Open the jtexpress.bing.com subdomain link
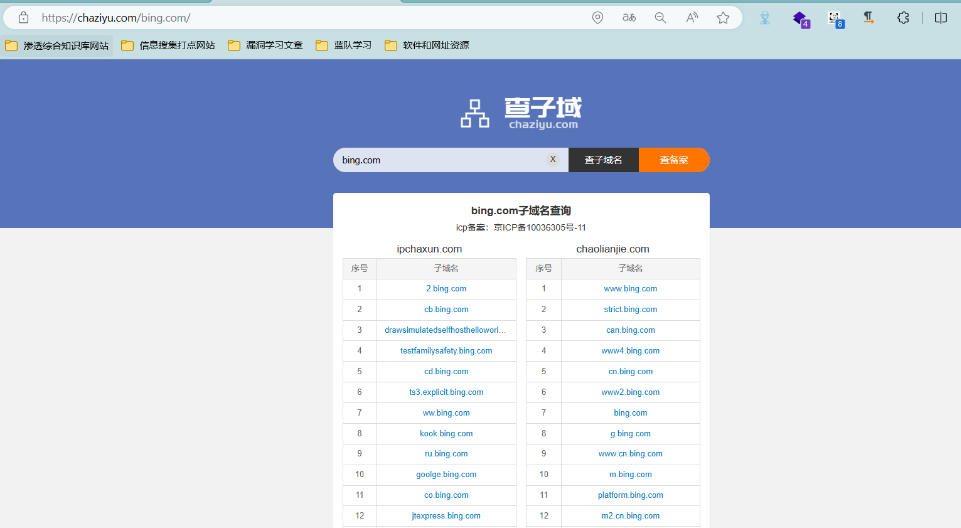The image size is (961, 528). click(446, 516)
